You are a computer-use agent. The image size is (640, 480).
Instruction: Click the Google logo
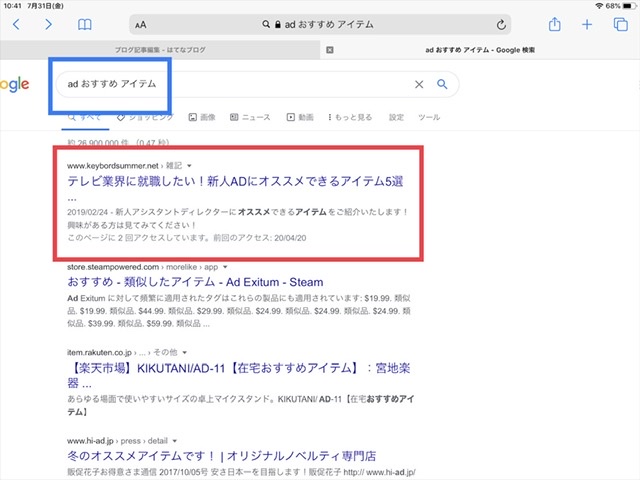click(14, 84)
